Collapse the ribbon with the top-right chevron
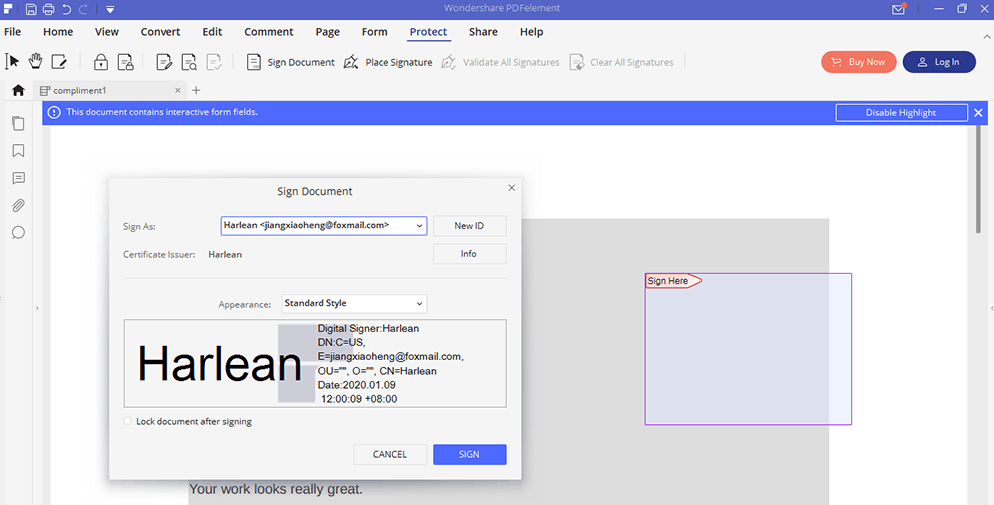The image size is (994, 505). pos(986,37)
